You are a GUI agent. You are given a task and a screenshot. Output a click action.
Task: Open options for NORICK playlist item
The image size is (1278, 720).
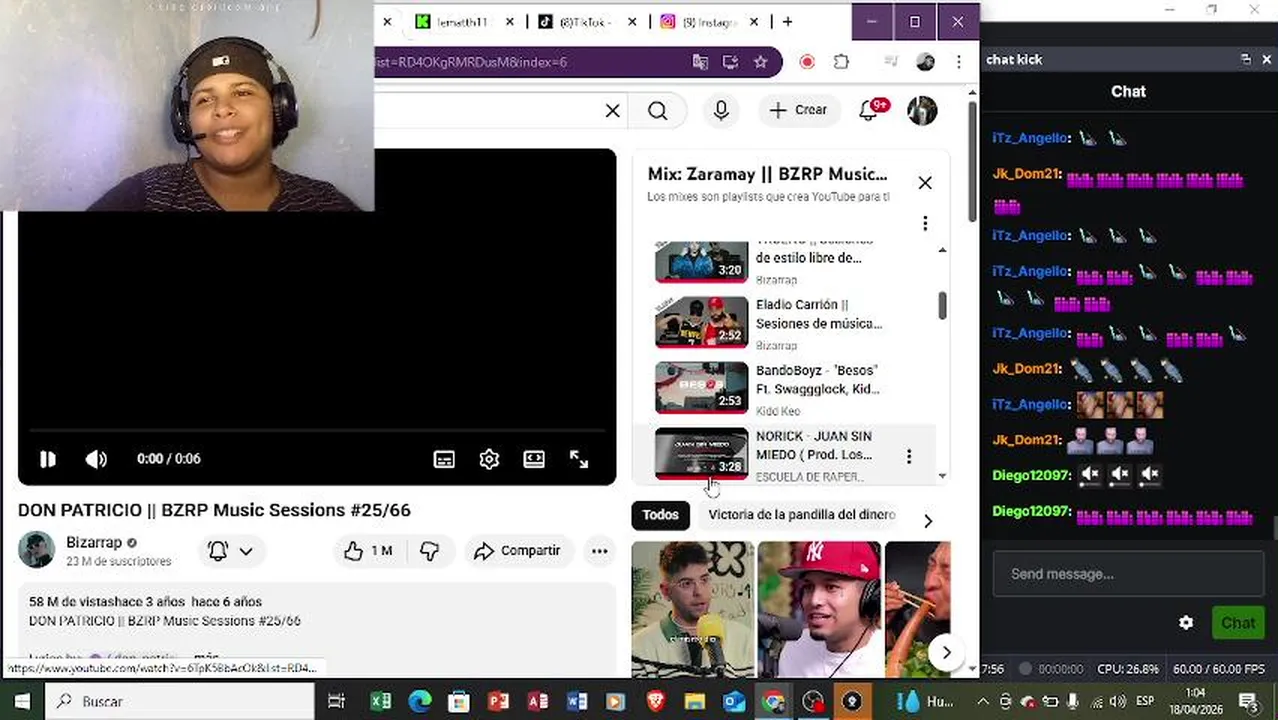[x=908, y=456]
